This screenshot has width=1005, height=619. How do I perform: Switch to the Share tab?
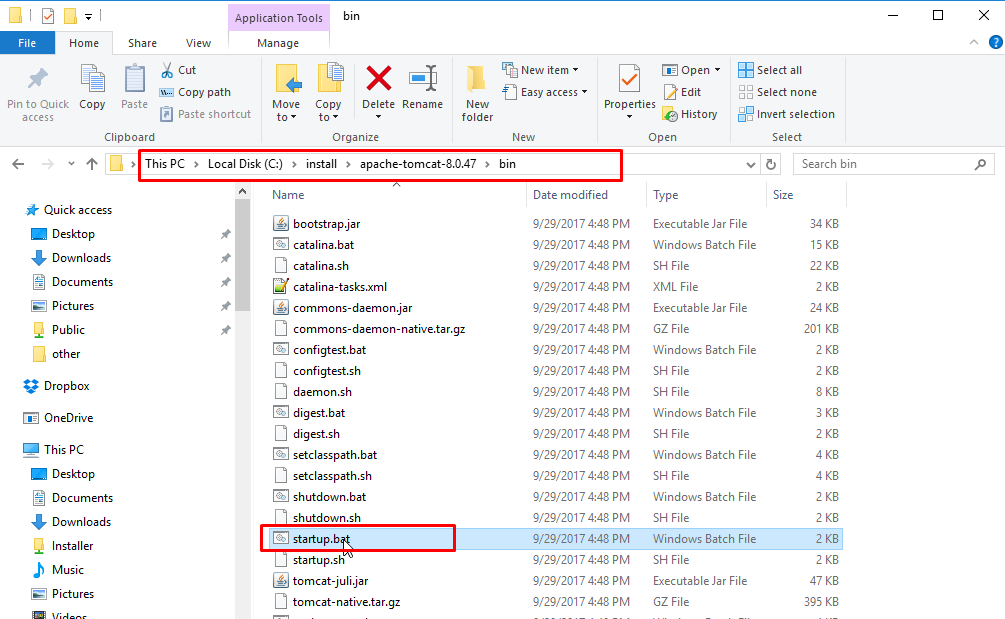click(142, 43)
